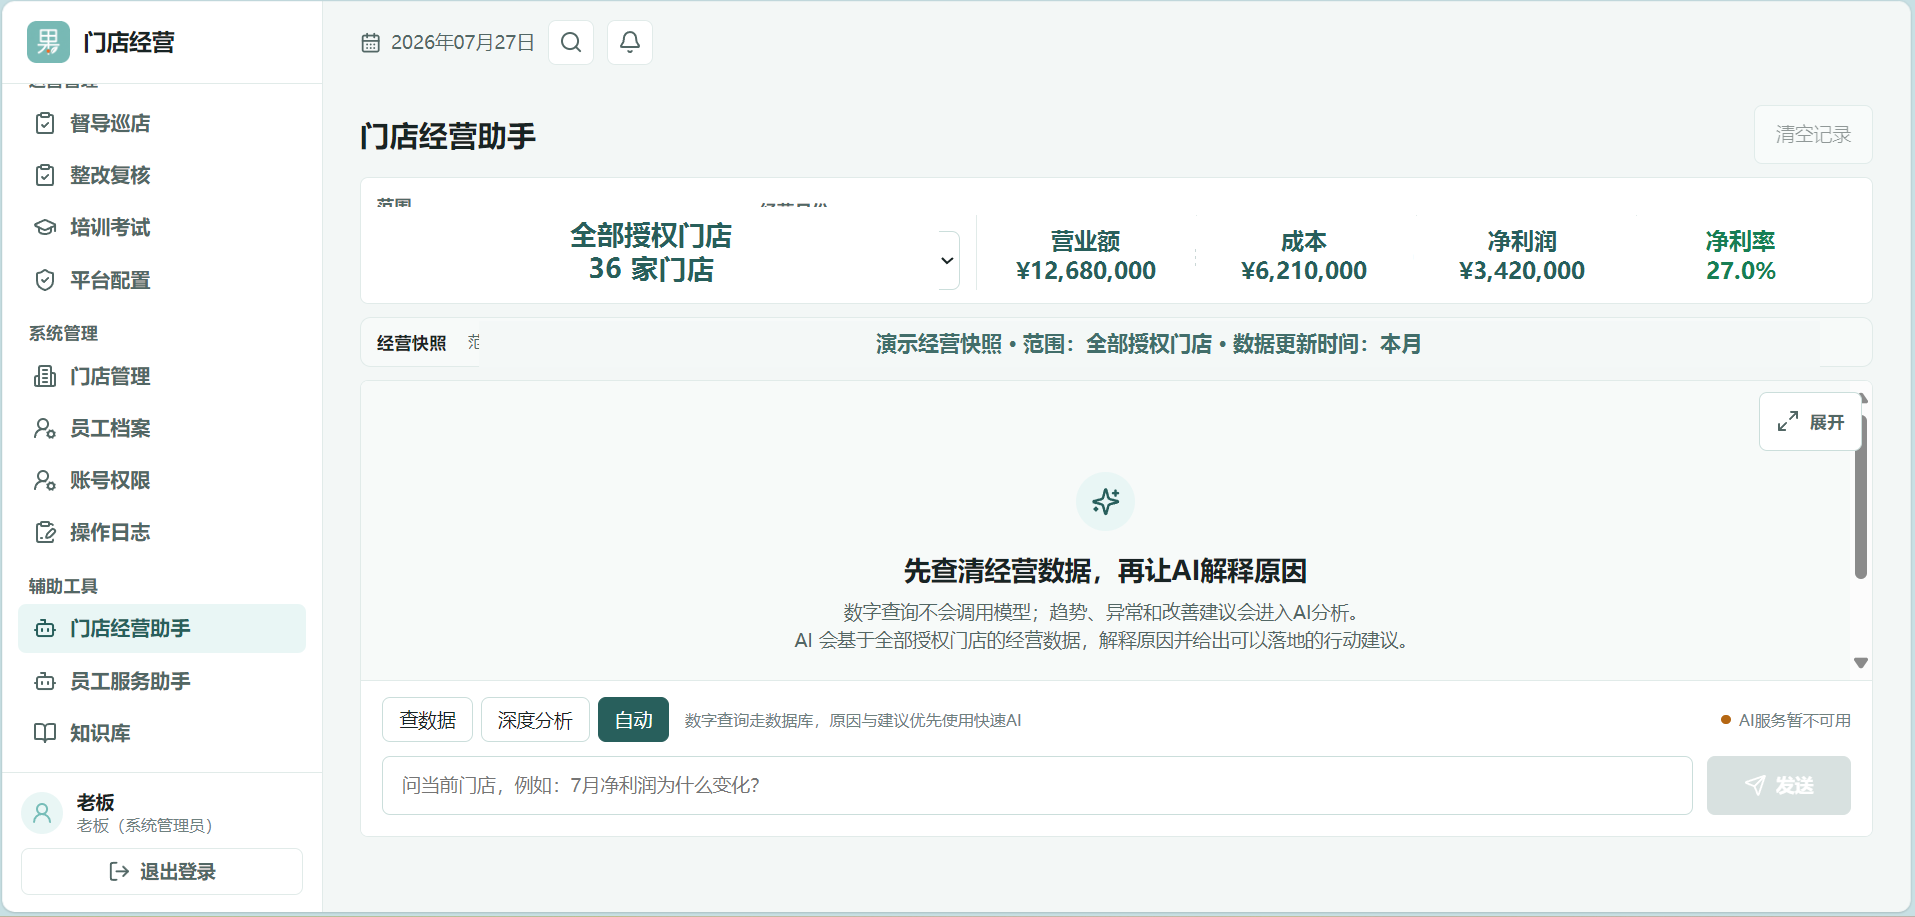Click the 整改复核 clipboard icon

pyautogui.click(x=45, y=175)
